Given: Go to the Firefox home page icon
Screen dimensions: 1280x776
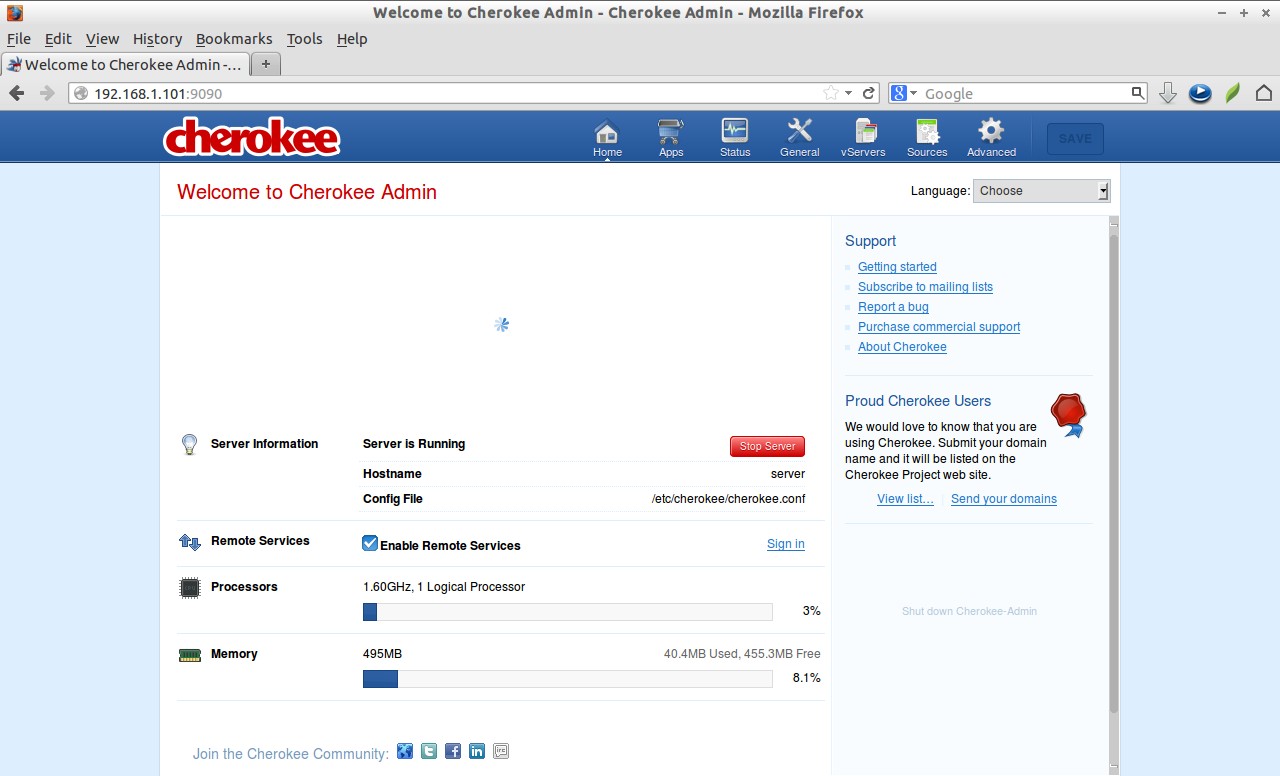Looking at the screenshot, I should click(x=1264, y=93).
